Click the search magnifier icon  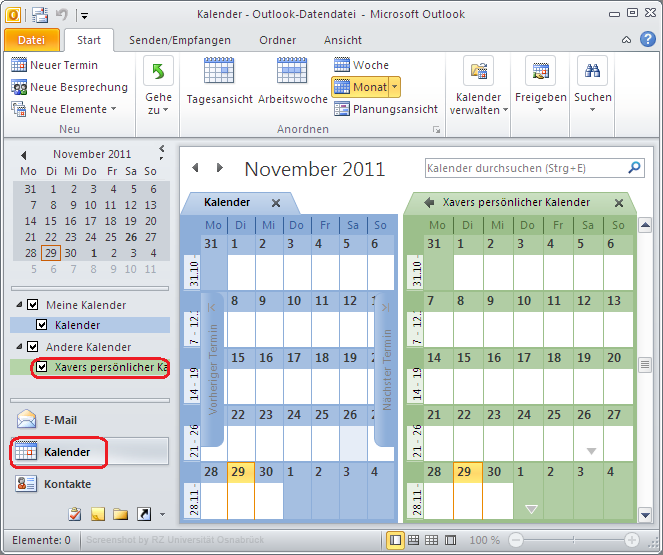(634, 168)
